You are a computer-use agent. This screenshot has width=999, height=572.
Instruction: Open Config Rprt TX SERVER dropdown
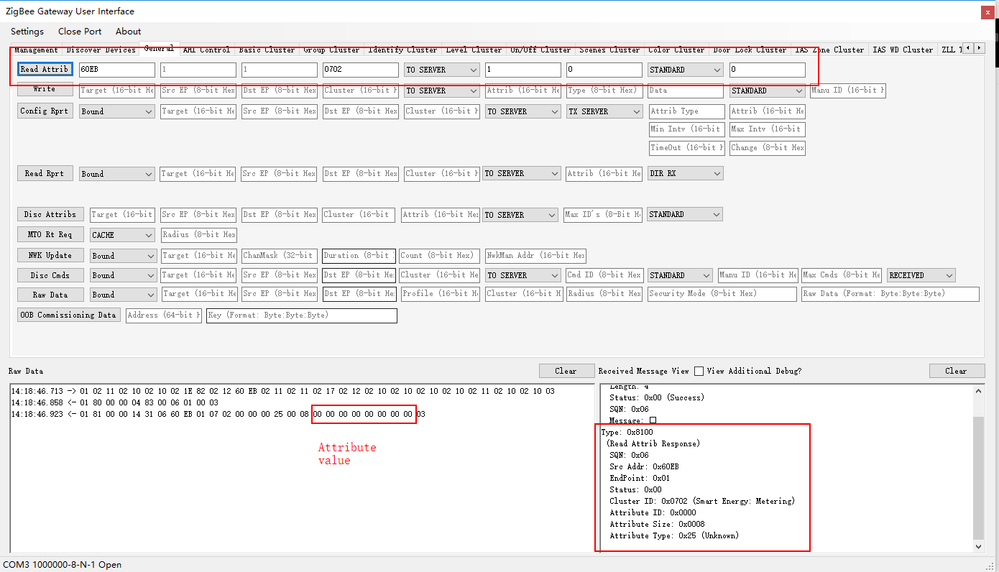(604, 111)
